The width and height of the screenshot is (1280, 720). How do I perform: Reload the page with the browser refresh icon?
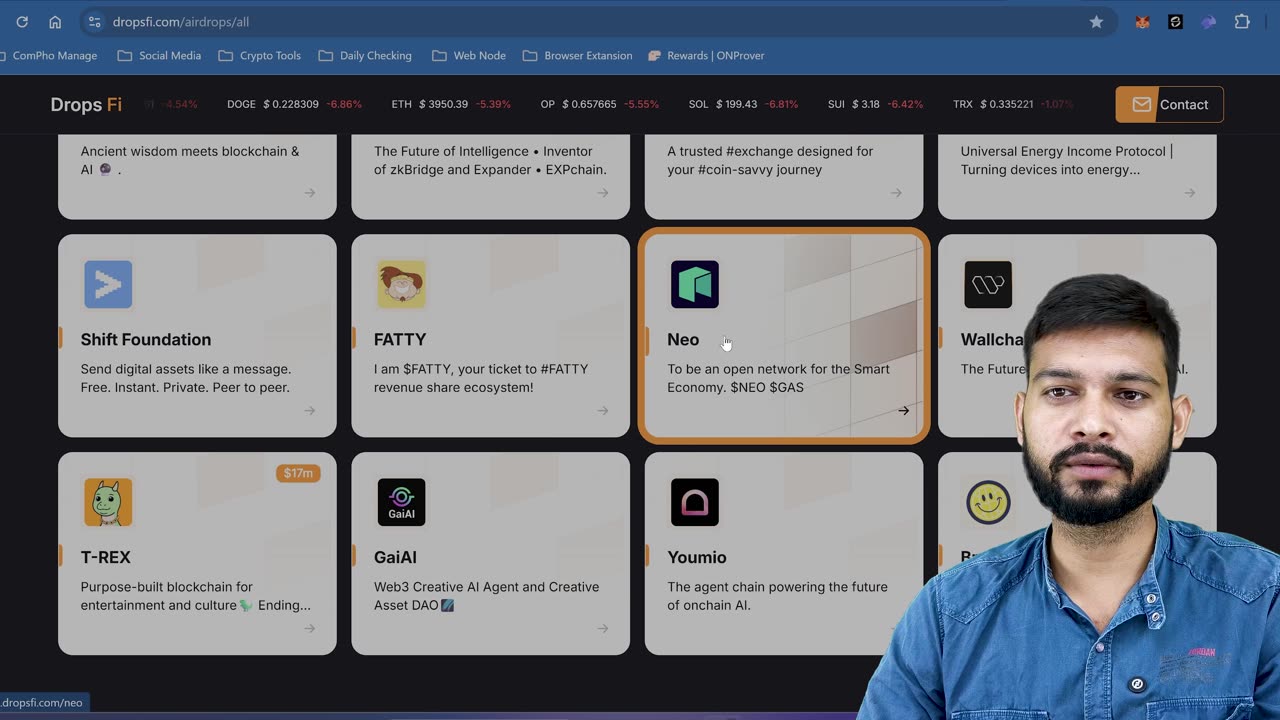[x=22, y=22]
